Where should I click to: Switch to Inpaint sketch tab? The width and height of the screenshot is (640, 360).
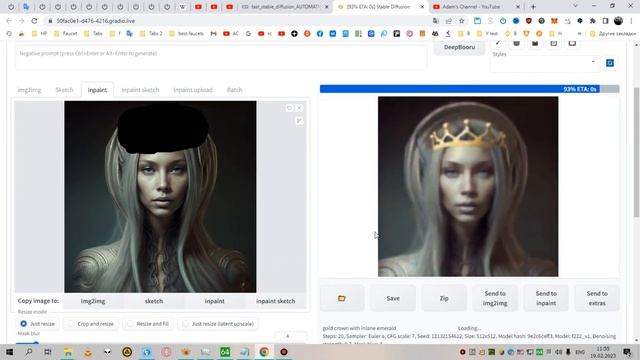(140, 90)
